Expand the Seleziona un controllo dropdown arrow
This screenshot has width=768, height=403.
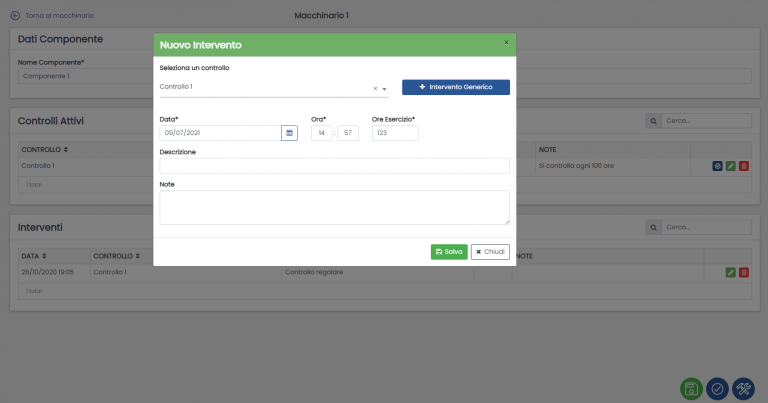point(385,89)
